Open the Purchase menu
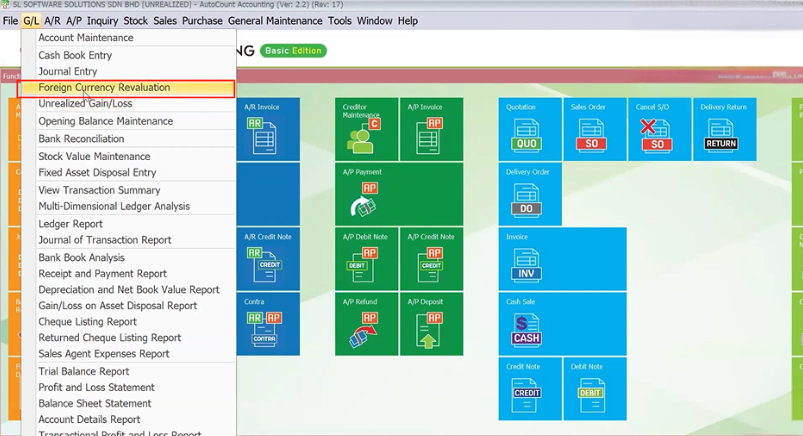This screenshot has width=803, height=436. tap(202, 21)
